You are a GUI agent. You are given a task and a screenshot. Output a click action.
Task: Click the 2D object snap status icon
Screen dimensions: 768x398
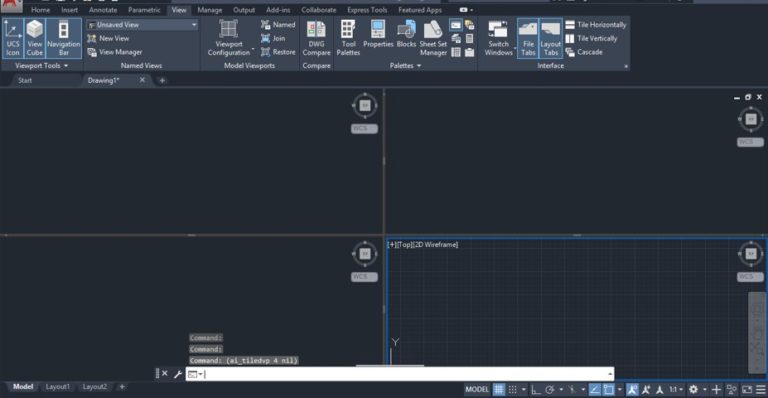pos(608,389)
